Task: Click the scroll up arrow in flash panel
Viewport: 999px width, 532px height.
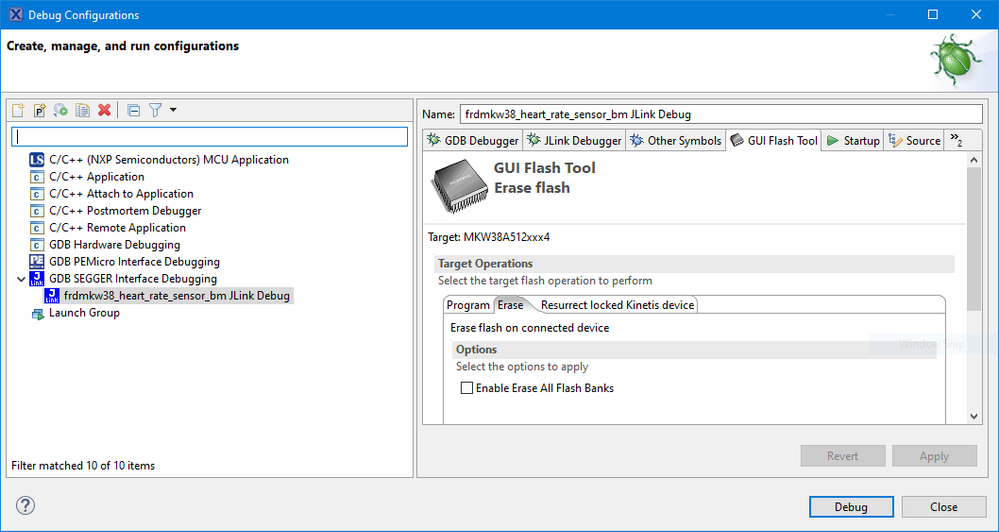Action: [x=974, y=159]
